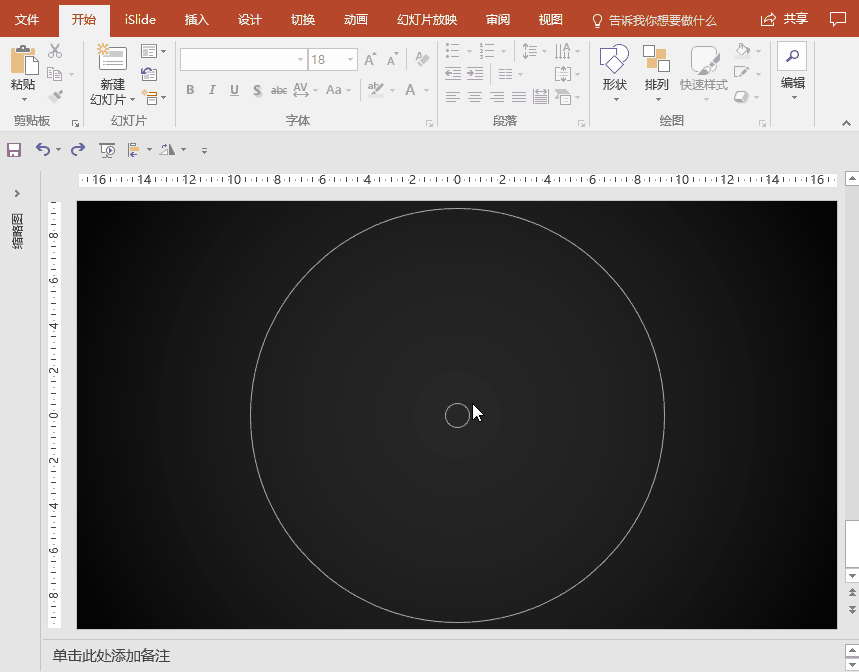Image resolution: width=859 pixels, height=672 pixels.
Task: Expand the font size dropdown showing 18
Action: click(350, 60)
